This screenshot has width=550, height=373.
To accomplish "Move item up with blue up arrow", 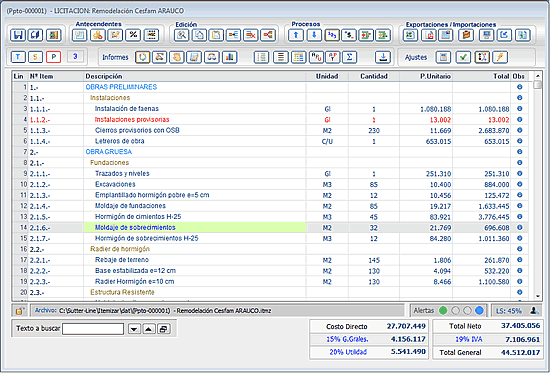I will [296, 35].
